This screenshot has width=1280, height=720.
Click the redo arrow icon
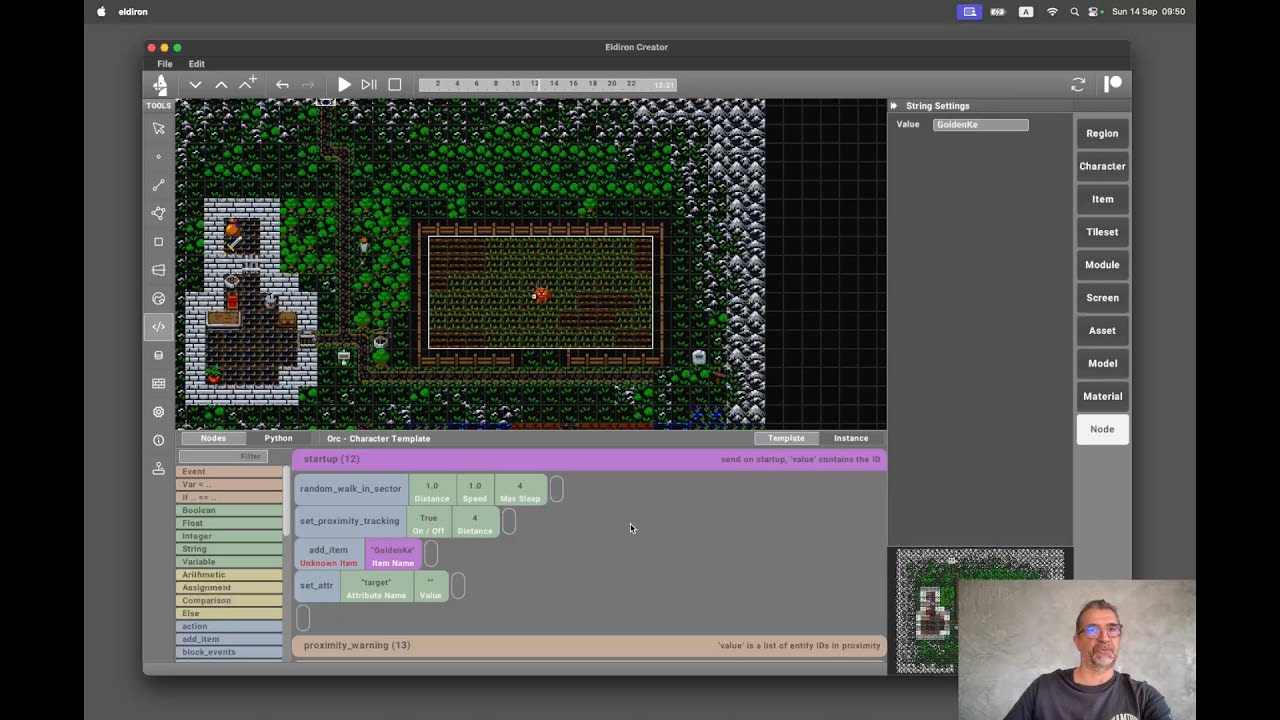[x=308, y=85]
